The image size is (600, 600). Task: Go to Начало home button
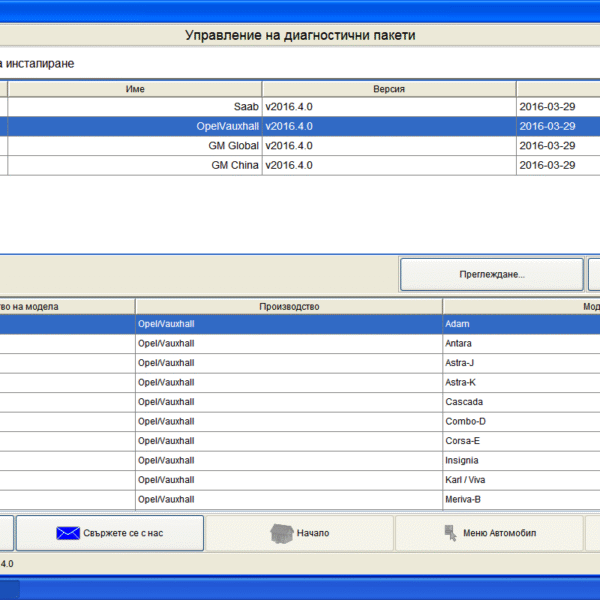[299, 533]
